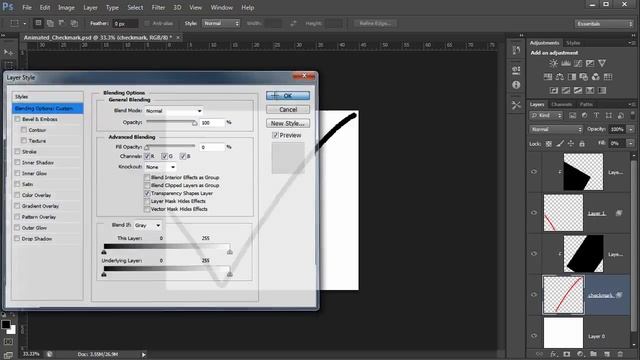Add a Photo Filter adjustment
The width and height of the screenshot is (640, 360).
[x=584, y=77]
